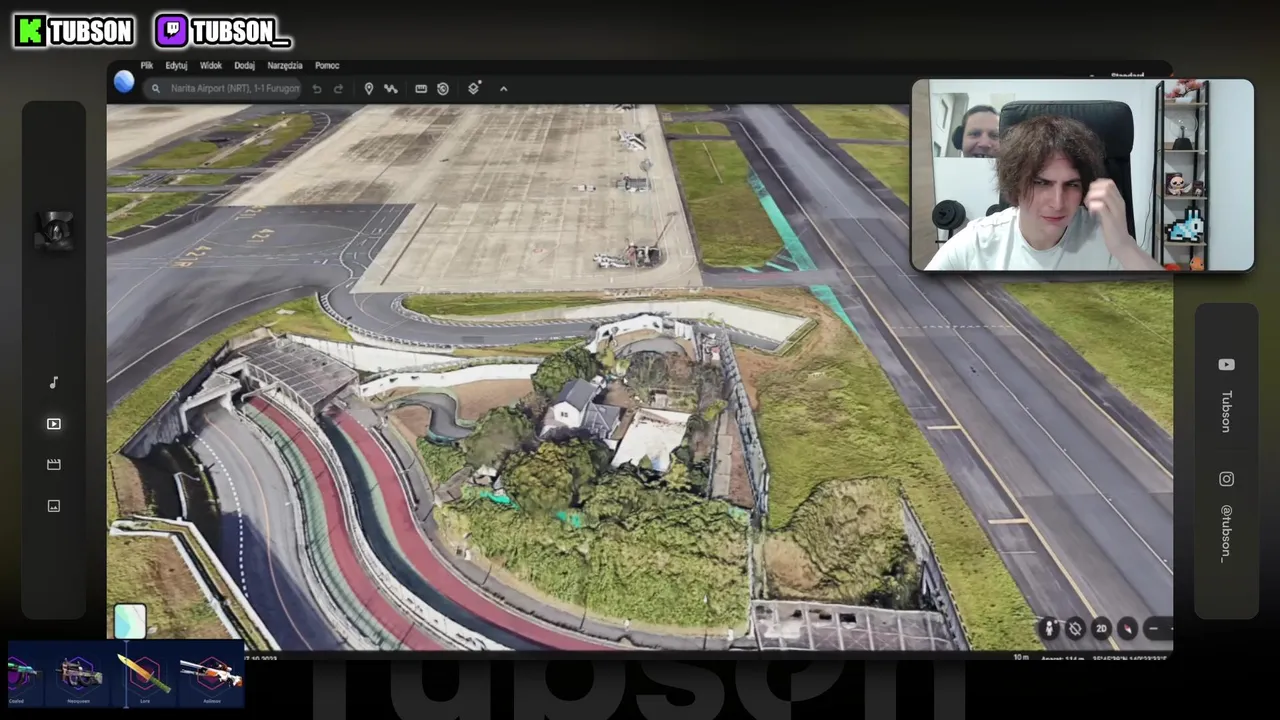Open the map style thumbnail
Viewport: 1280px width, 720px height.
point(130,621)
